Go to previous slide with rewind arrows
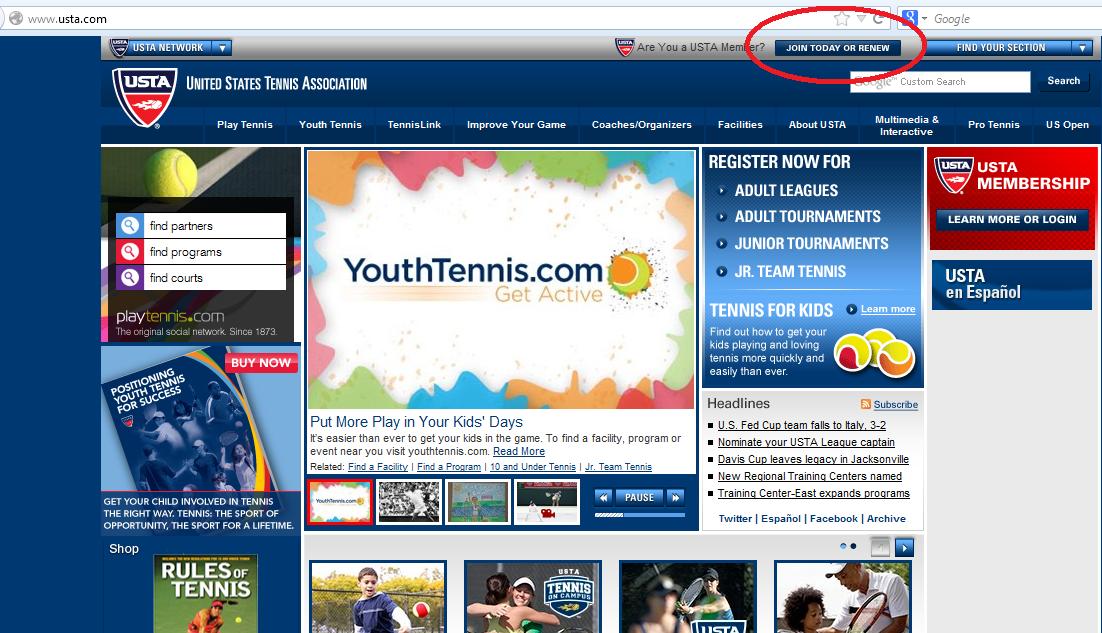 (x=603, y=497)
